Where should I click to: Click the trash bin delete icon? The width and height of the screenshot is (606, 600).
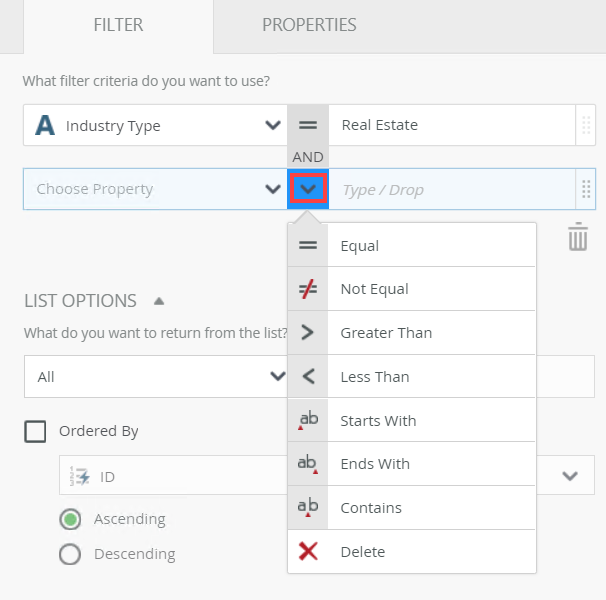578,237
